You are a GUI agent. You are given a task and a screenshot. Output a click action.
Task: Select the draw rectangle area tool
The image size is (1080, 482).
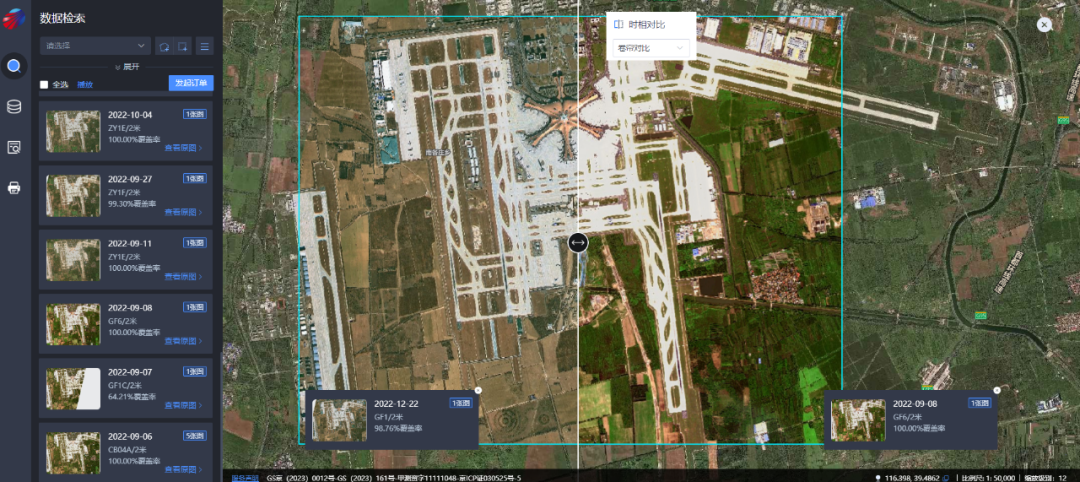point(183,46)
